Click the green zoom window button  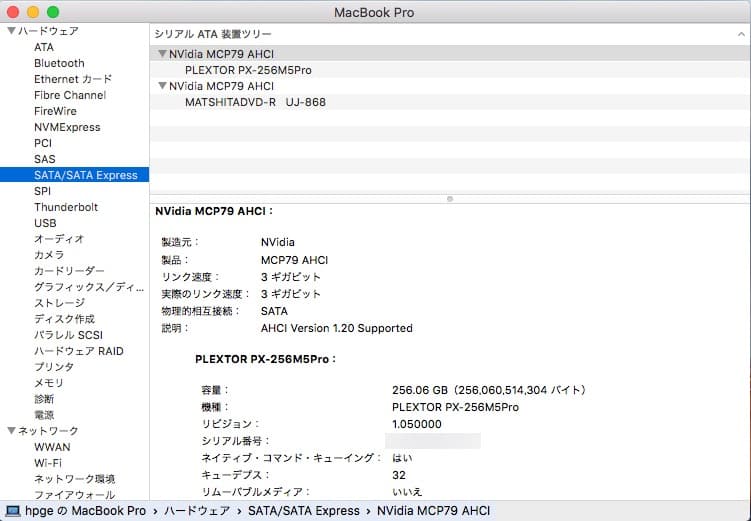coord(53,12)
